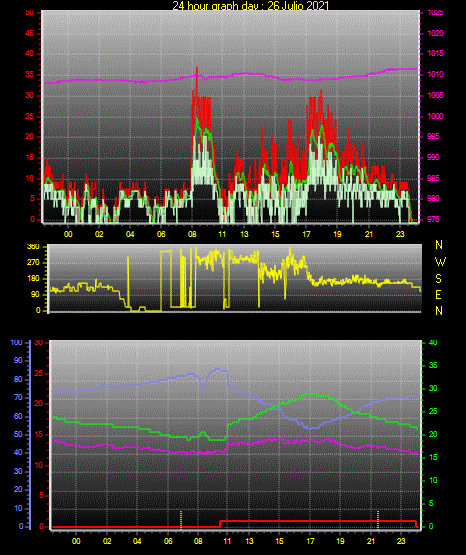The image size is (466, 555).
Task: Click hour label 00 under the top wind chart
Action: coord(68,234)
